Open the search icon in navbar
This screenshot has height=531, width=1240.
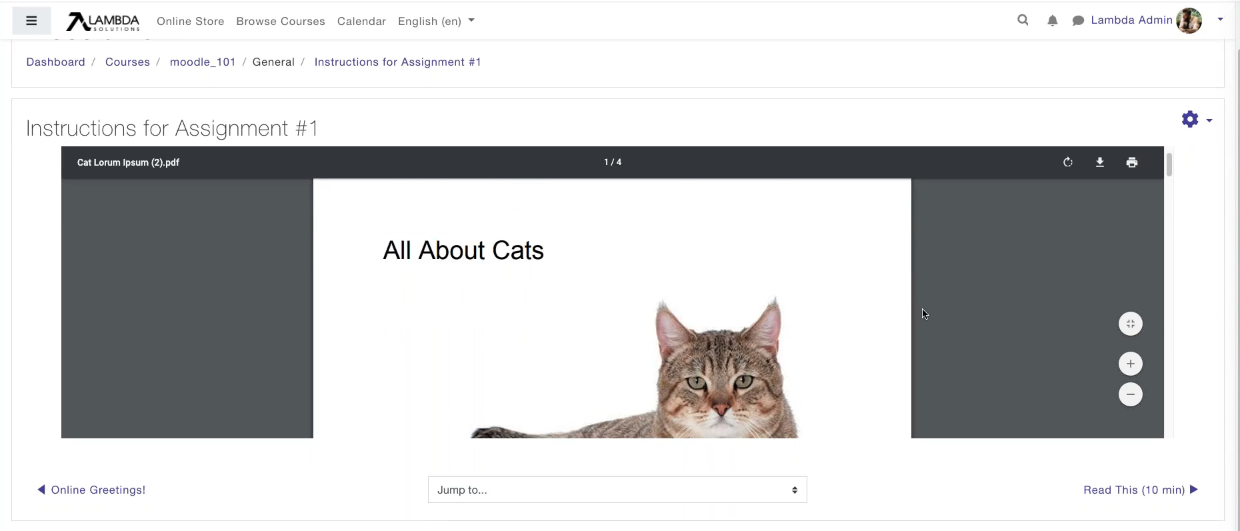1022,20
